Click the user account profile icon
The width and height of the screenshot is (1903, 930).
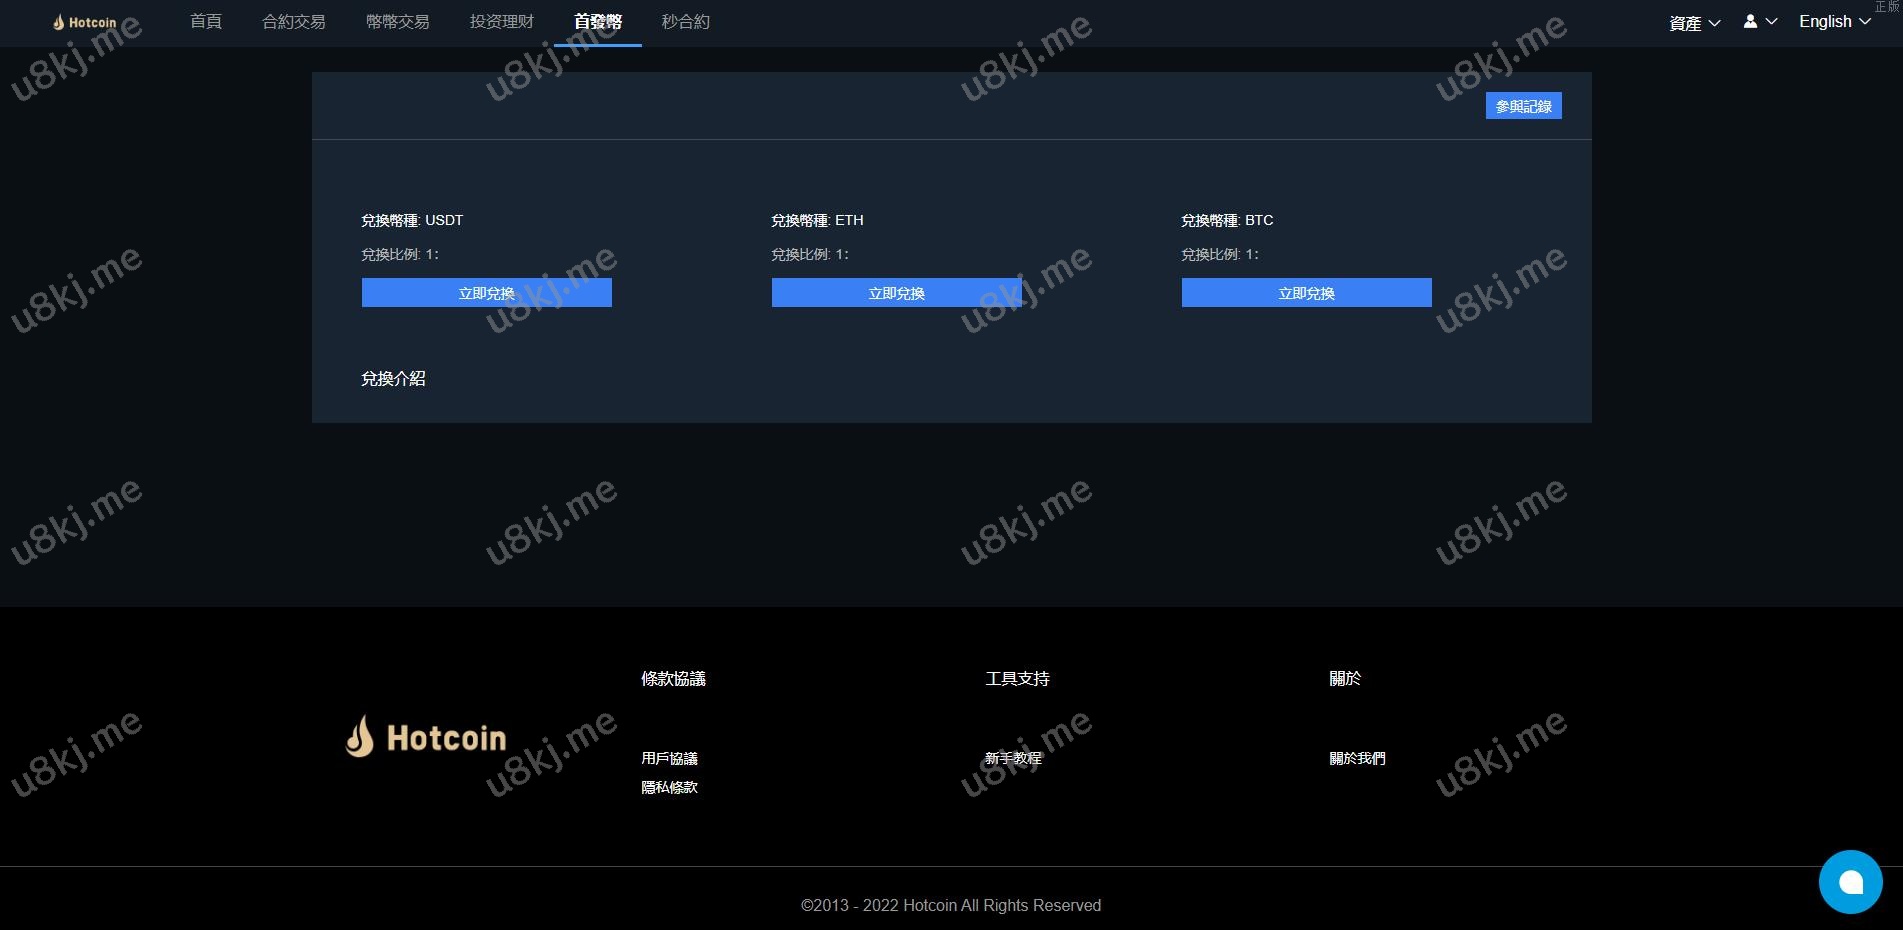[1750, 21]
